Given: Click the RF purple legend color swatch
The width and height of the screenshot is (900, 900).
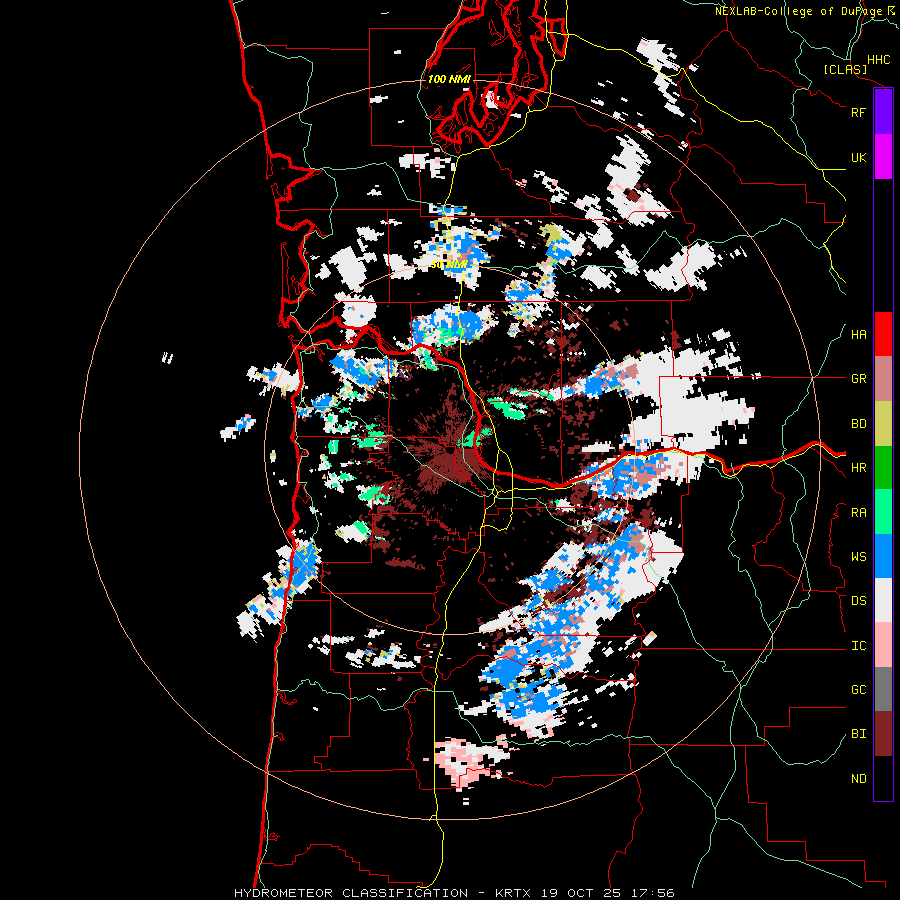Looking at the screenshot, I should tap(883, 112).
